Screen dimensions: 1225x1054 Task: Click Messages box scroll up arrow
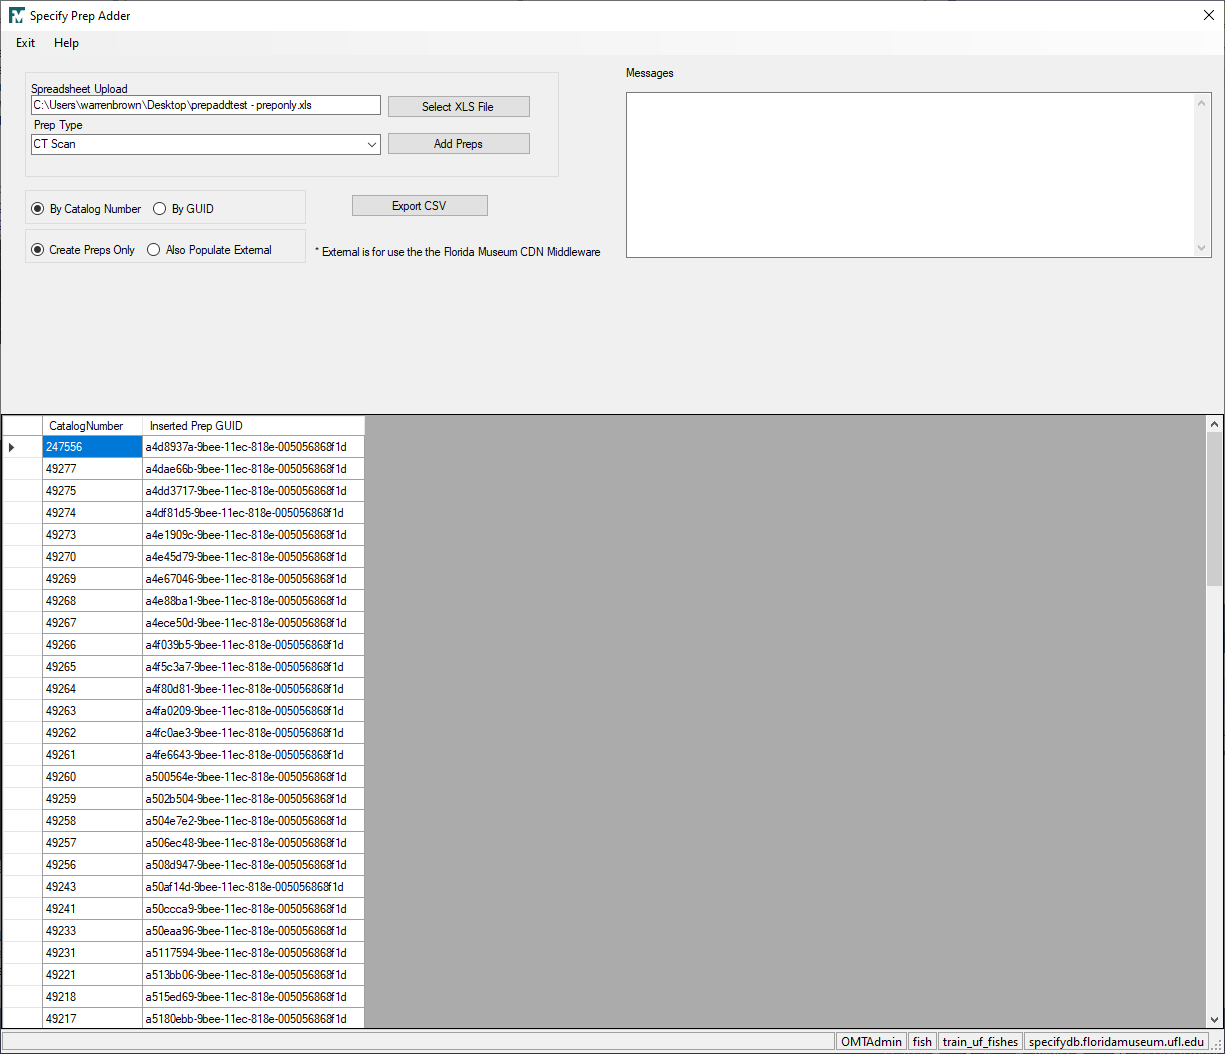coord(1202,102)
